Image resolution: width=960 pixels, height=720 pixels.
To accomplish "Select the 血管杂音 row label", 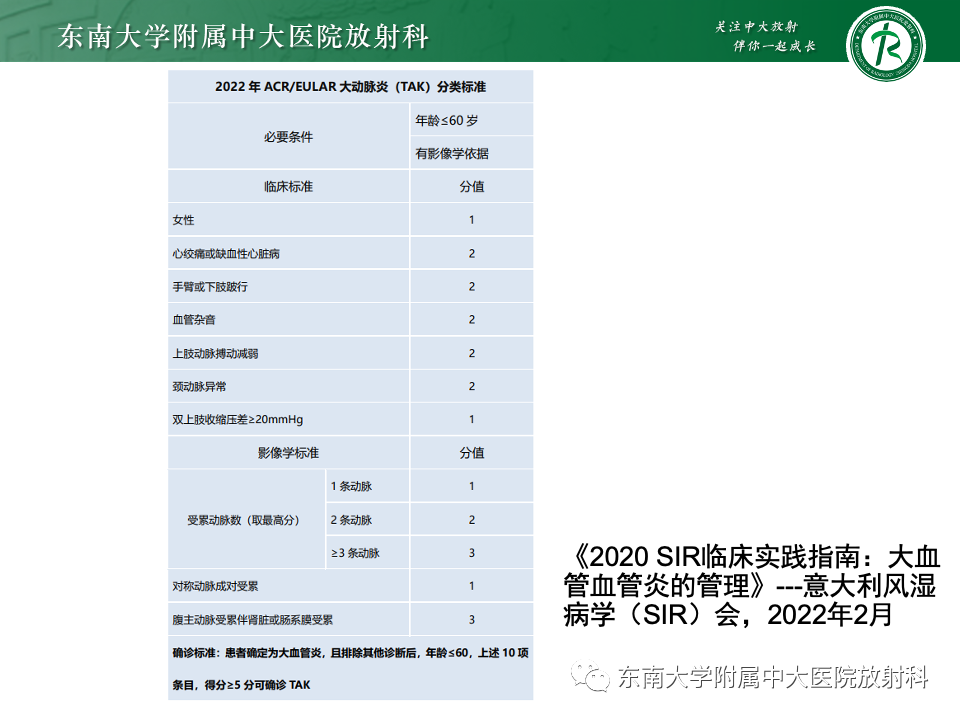I will click(x=194, y=320).
